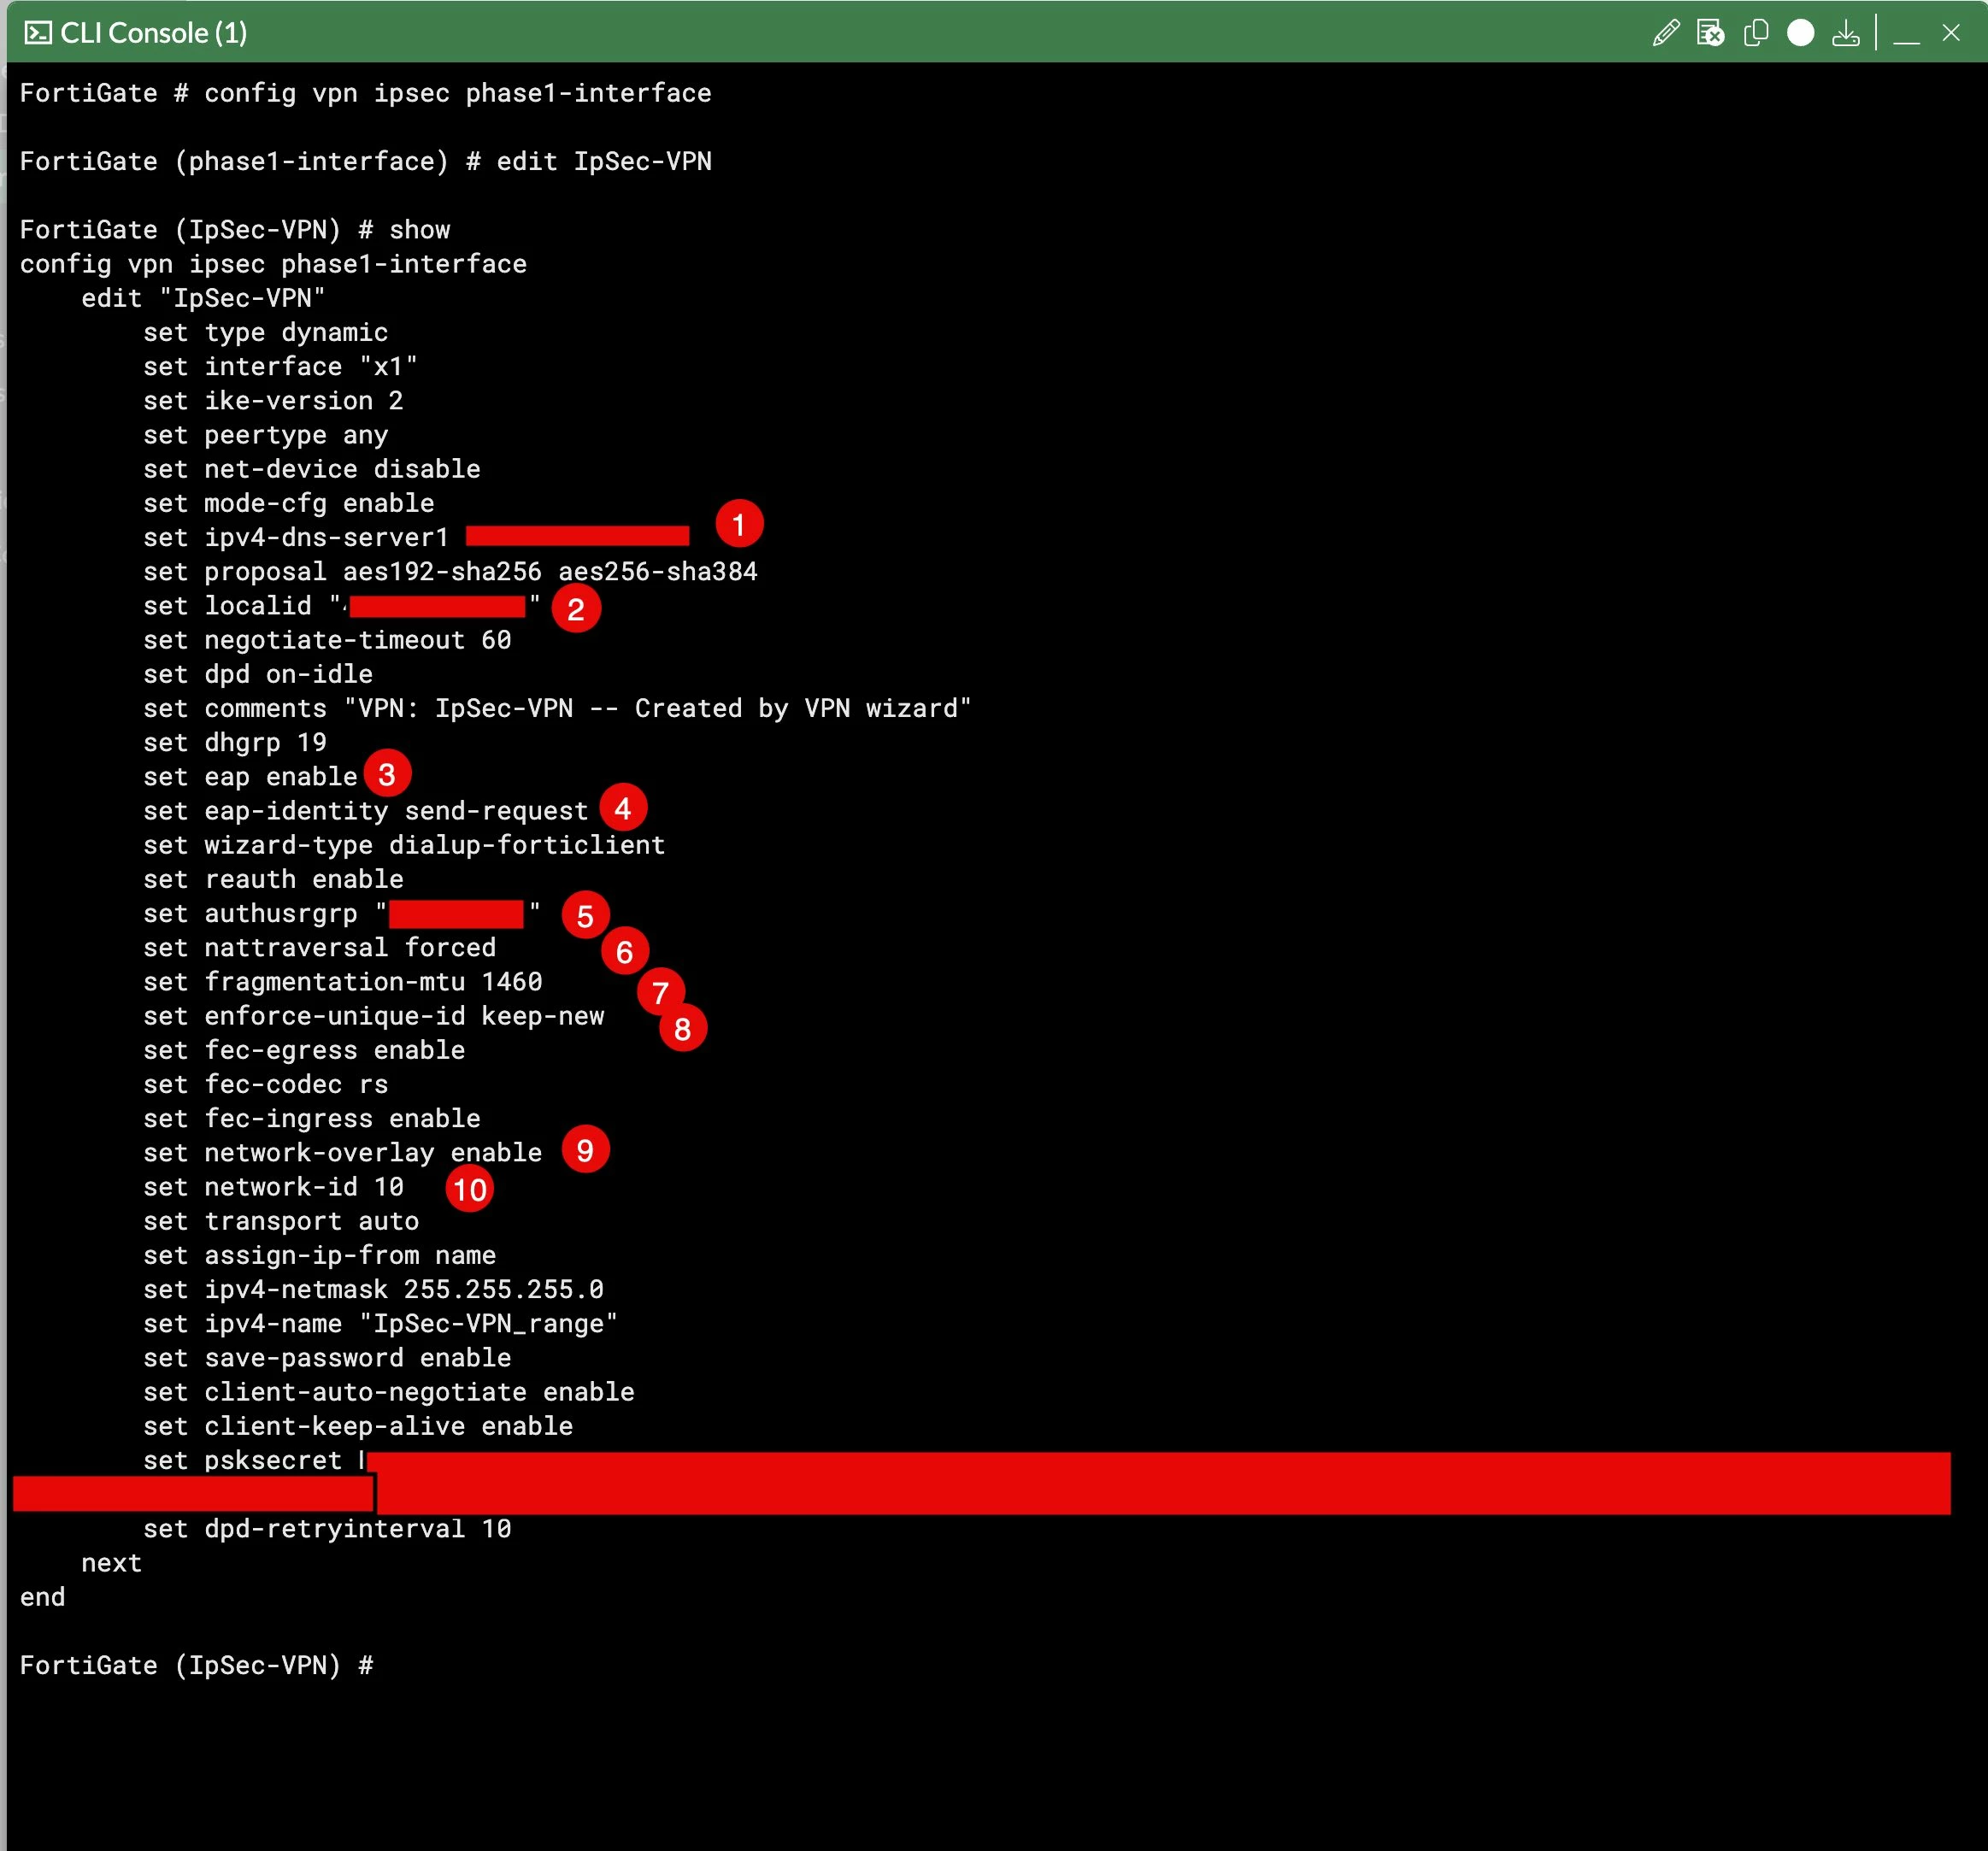Image resolution: width=1988 pixels, height=1851 pixels.
Task: Click the 'set assign-ip-from name' line
Action: (319, 1255)
